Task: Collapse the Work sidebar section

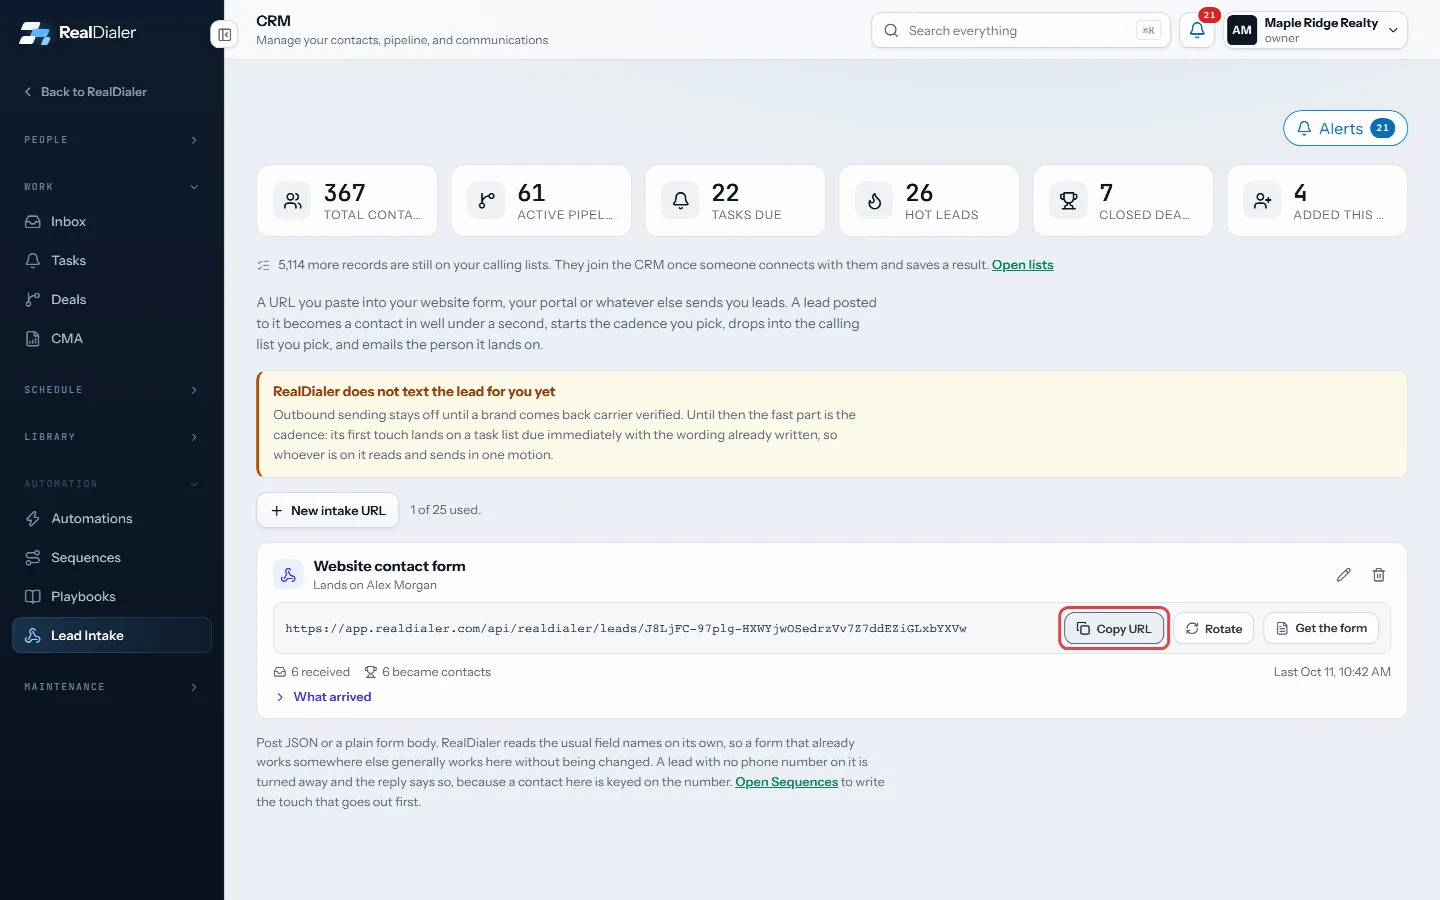Action: [x=111, y=187]
